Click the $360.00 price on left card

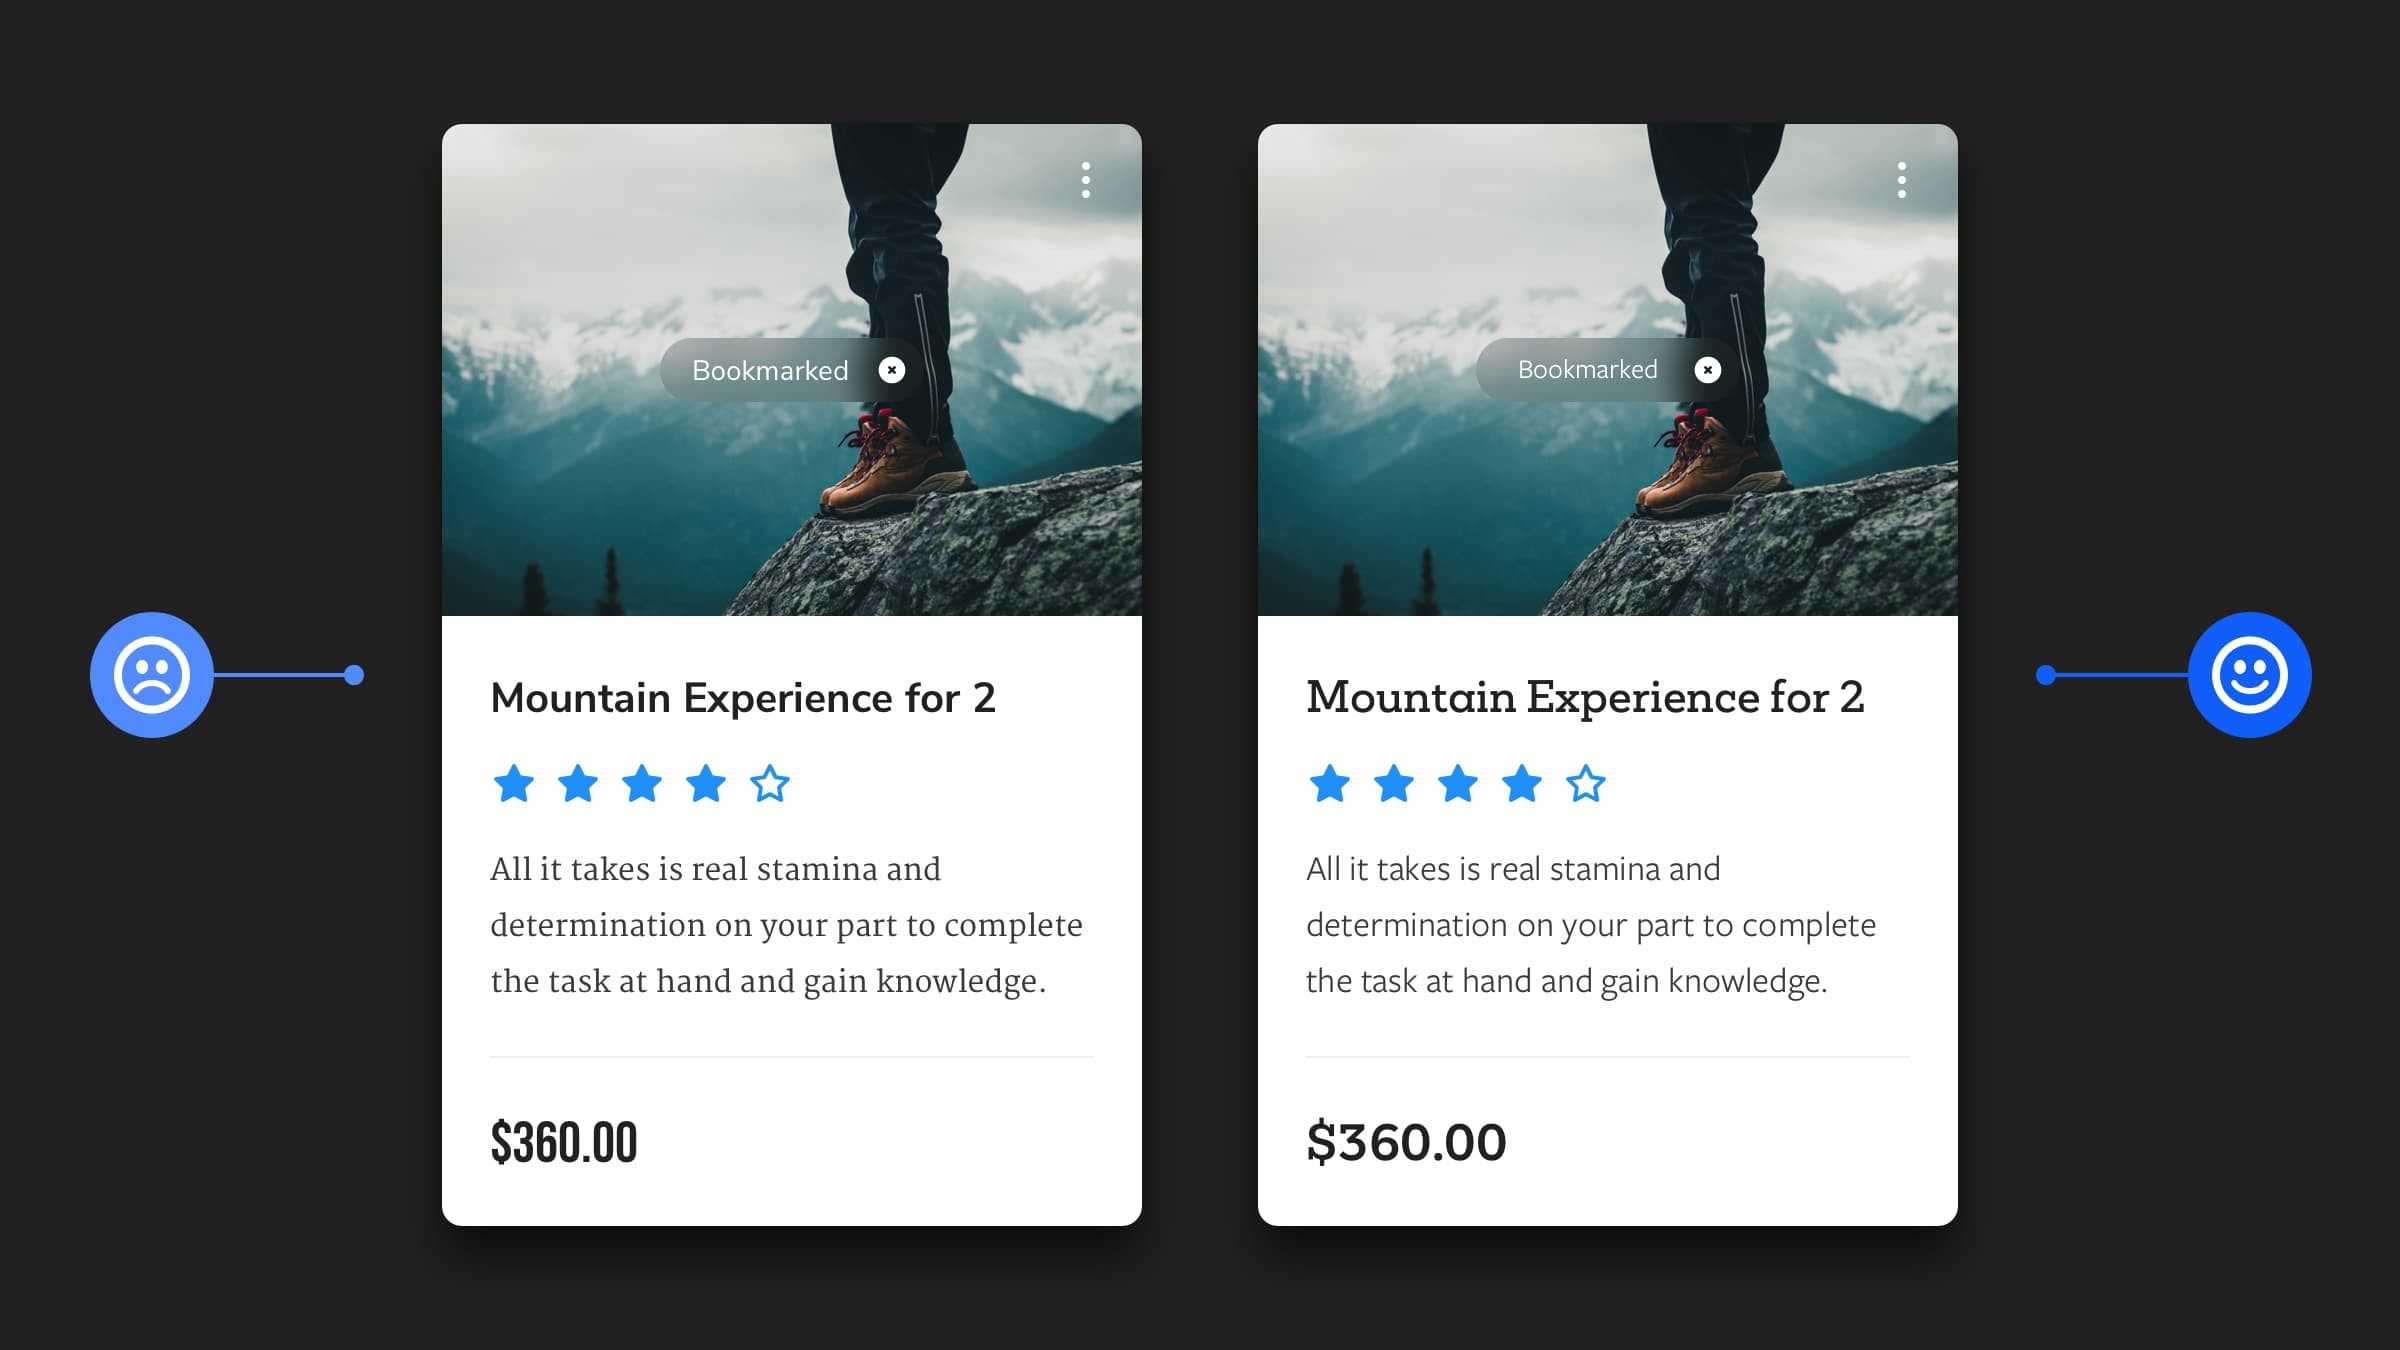click(x=564, y=1142)
